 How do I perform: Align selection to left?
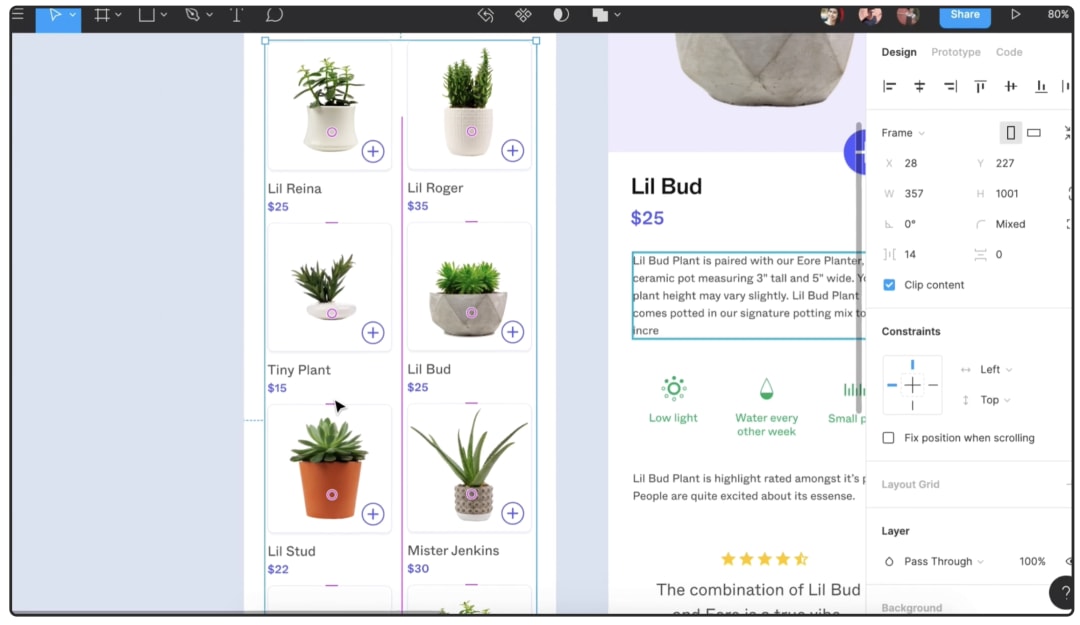pos(889,86)
